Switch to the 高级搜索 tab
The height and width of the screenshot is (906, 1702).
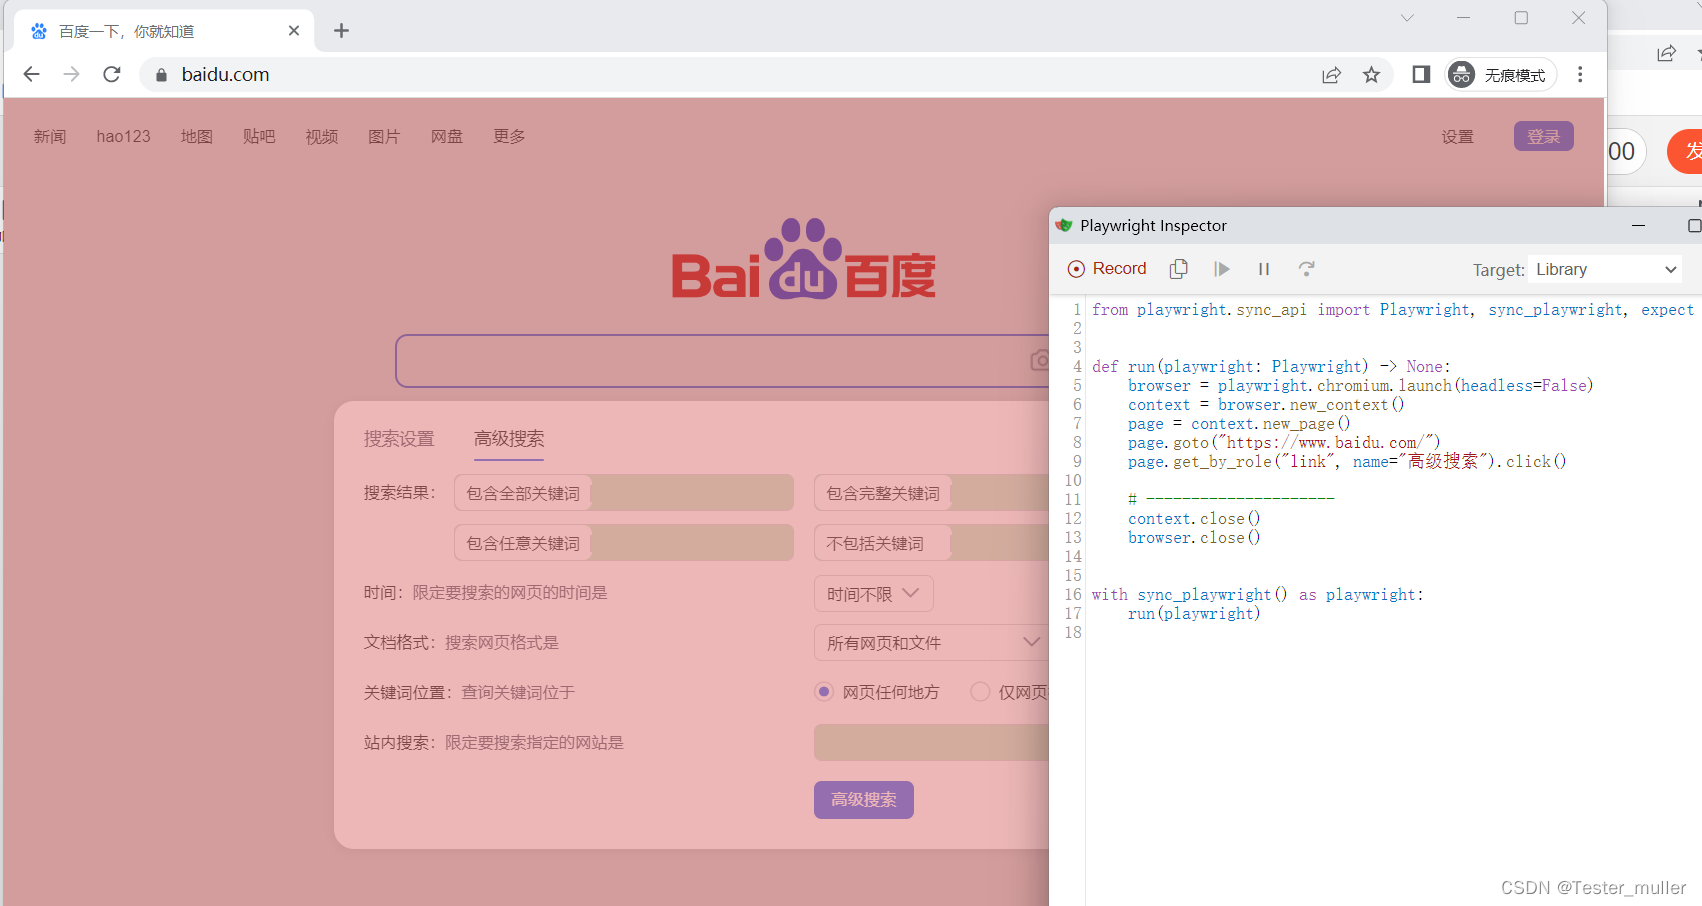click(509, 439)
